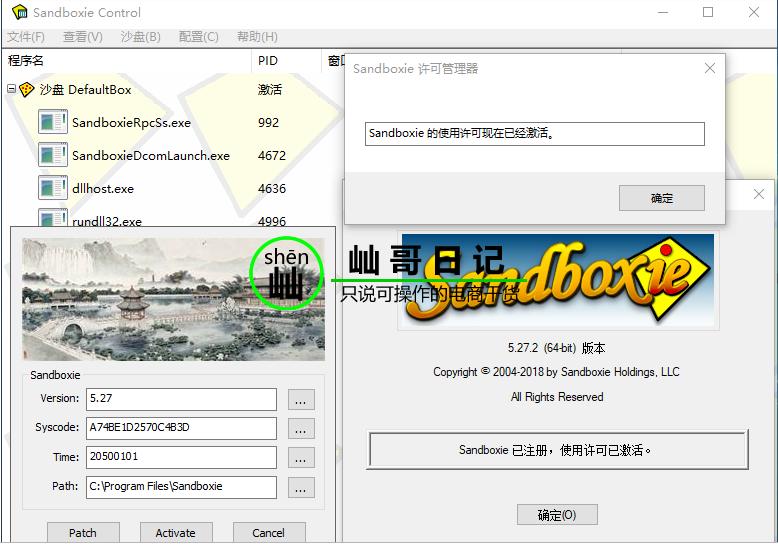778x546 pixels.
Task: Click the rundll32.exe process icon
Action: [x=53, y=217]
